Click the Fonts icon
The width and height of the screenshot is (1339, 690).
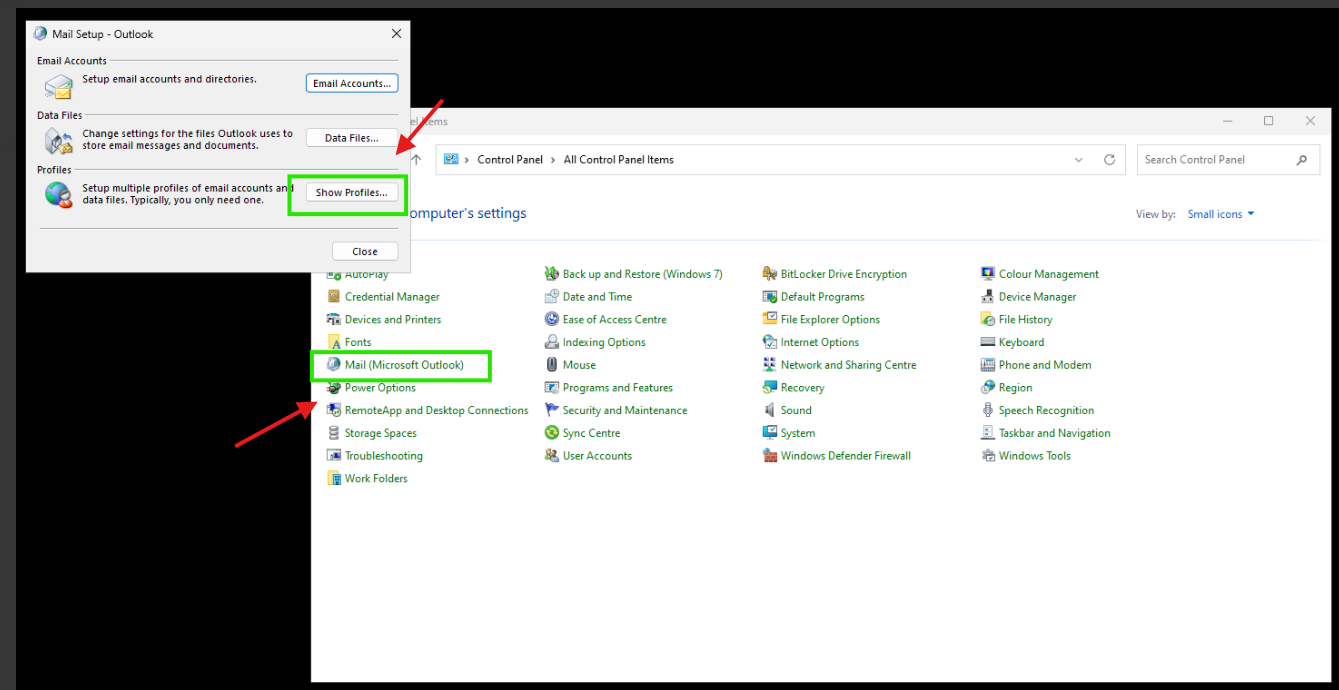(334, 342)
